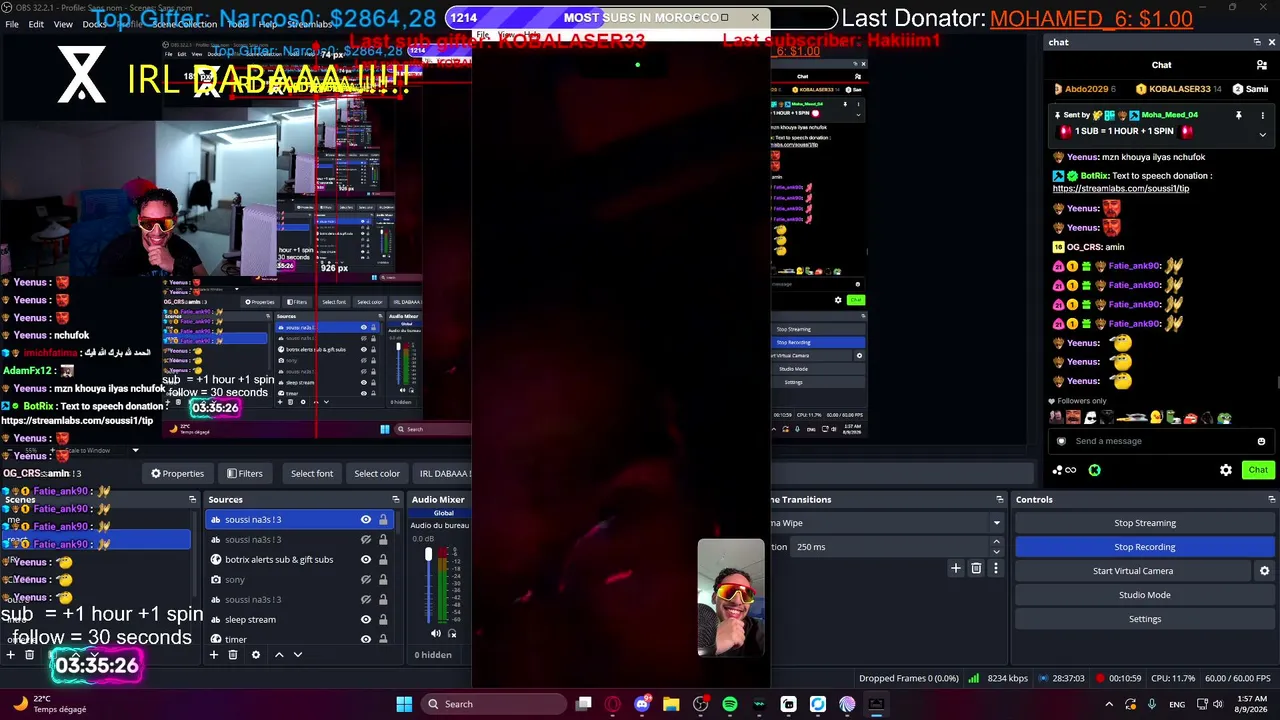Open virtual camera configuration gear
Image resolution: width=1280 pixels, height=720 pixels.
pyautogui.click(x=1264, y=571)
